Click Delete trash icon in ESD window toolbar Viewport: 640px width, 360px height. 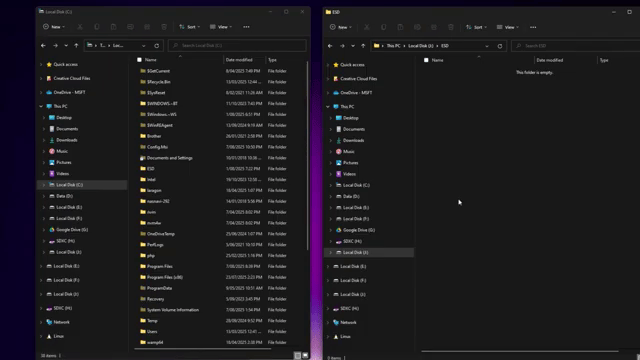(x=451, y=27)
